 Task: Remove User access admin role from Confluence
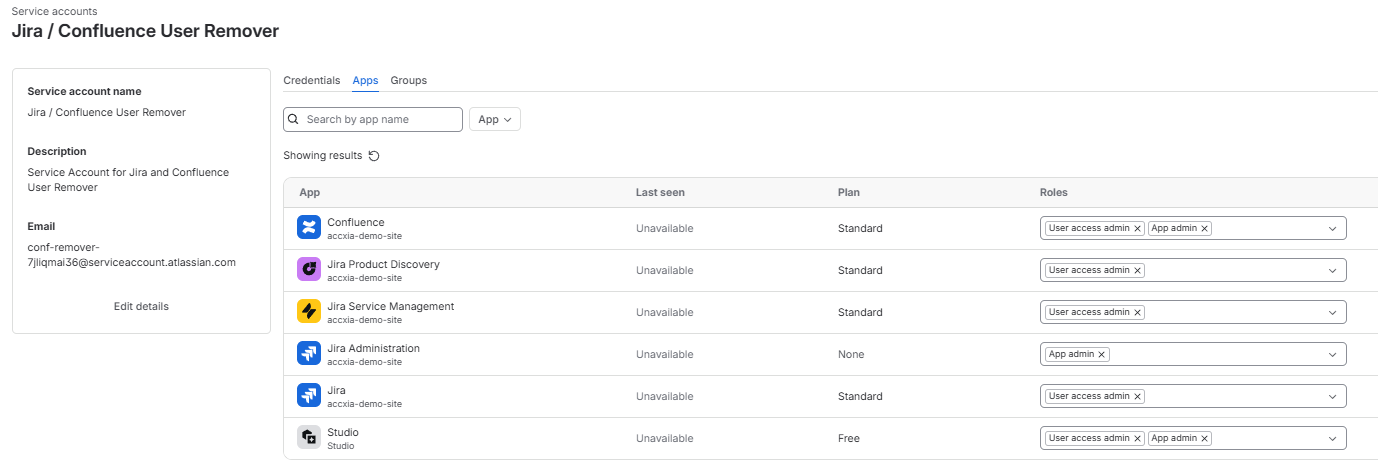(1137, 228)
